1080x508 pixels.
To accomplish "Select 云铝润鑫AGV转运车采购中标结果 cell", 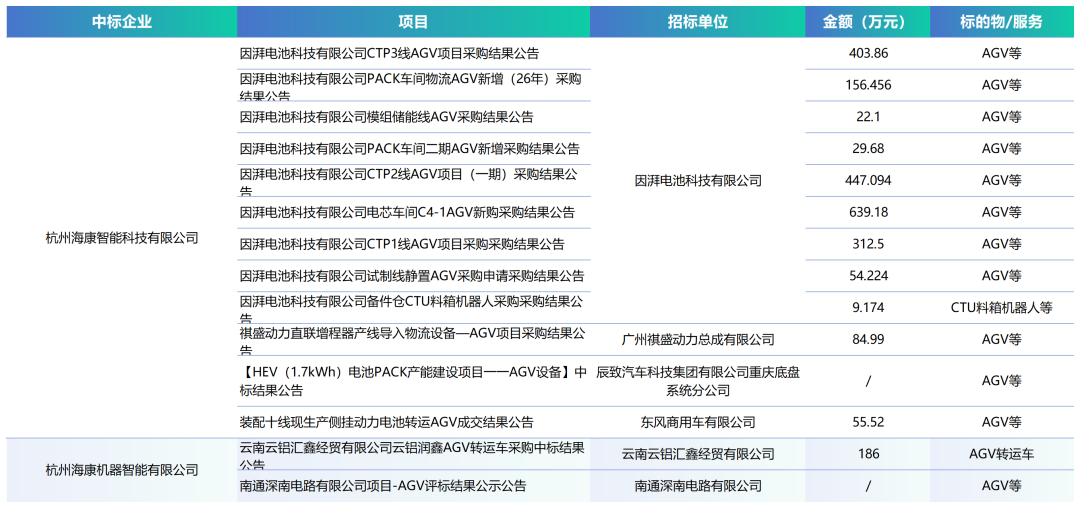I will (x=413, y=454).
